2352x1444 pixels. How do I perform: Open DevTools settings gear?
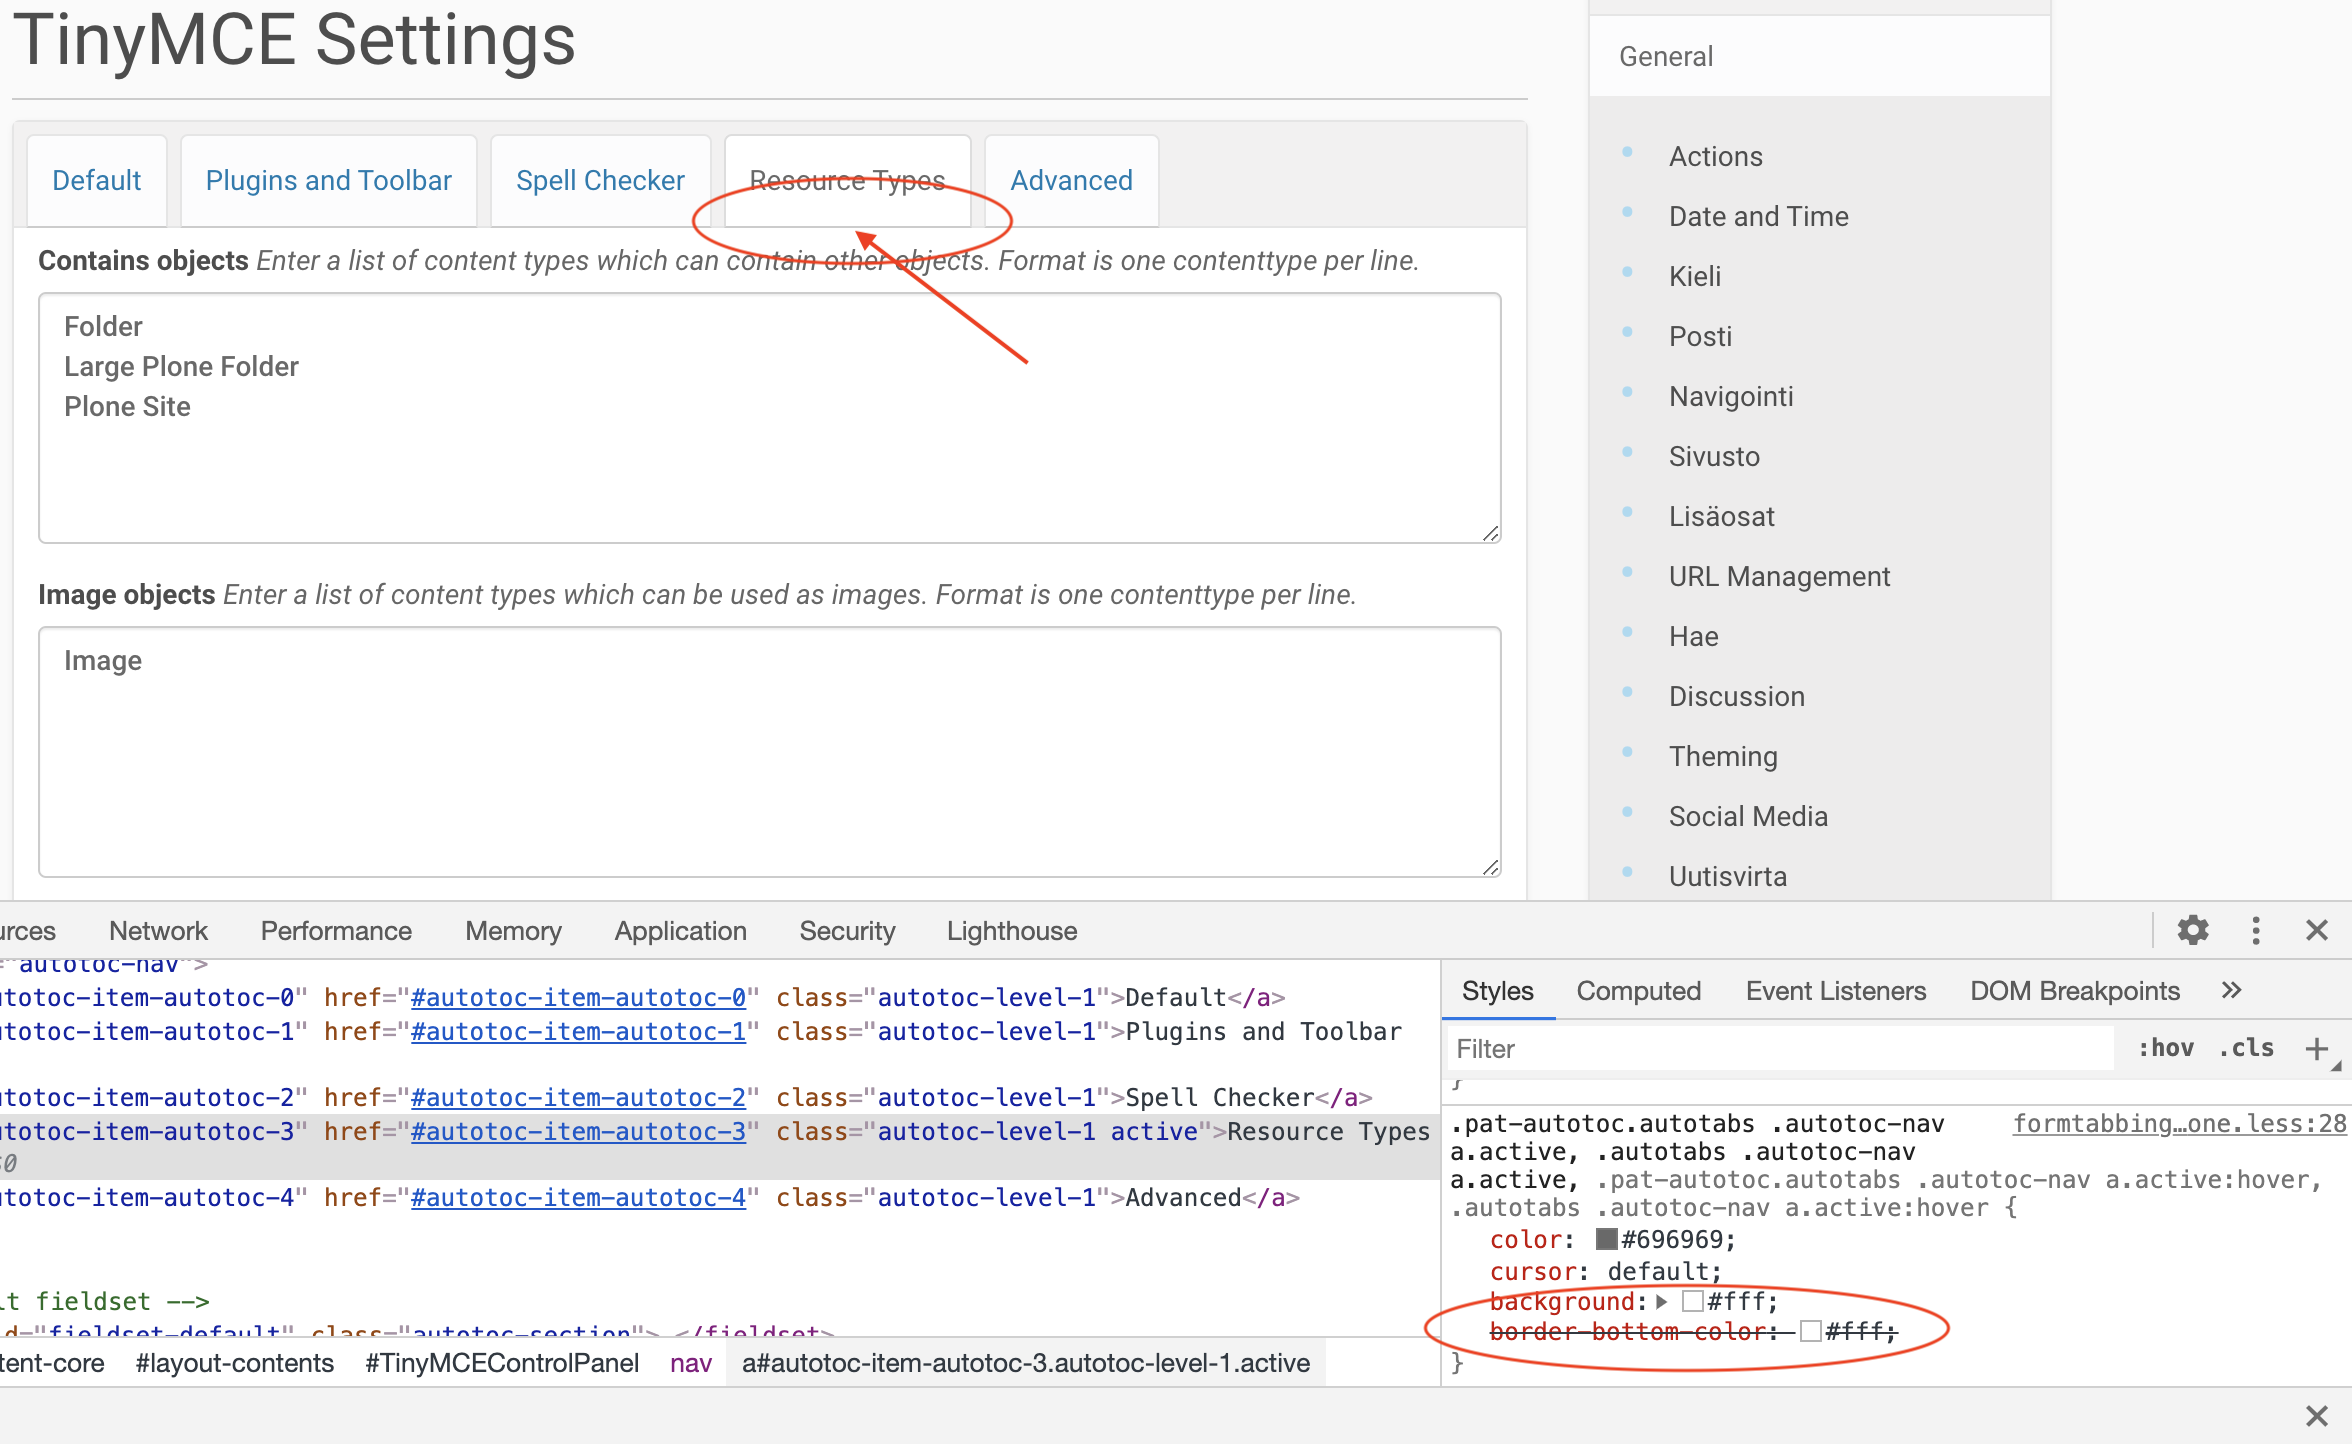click(x=2193, y=930)
